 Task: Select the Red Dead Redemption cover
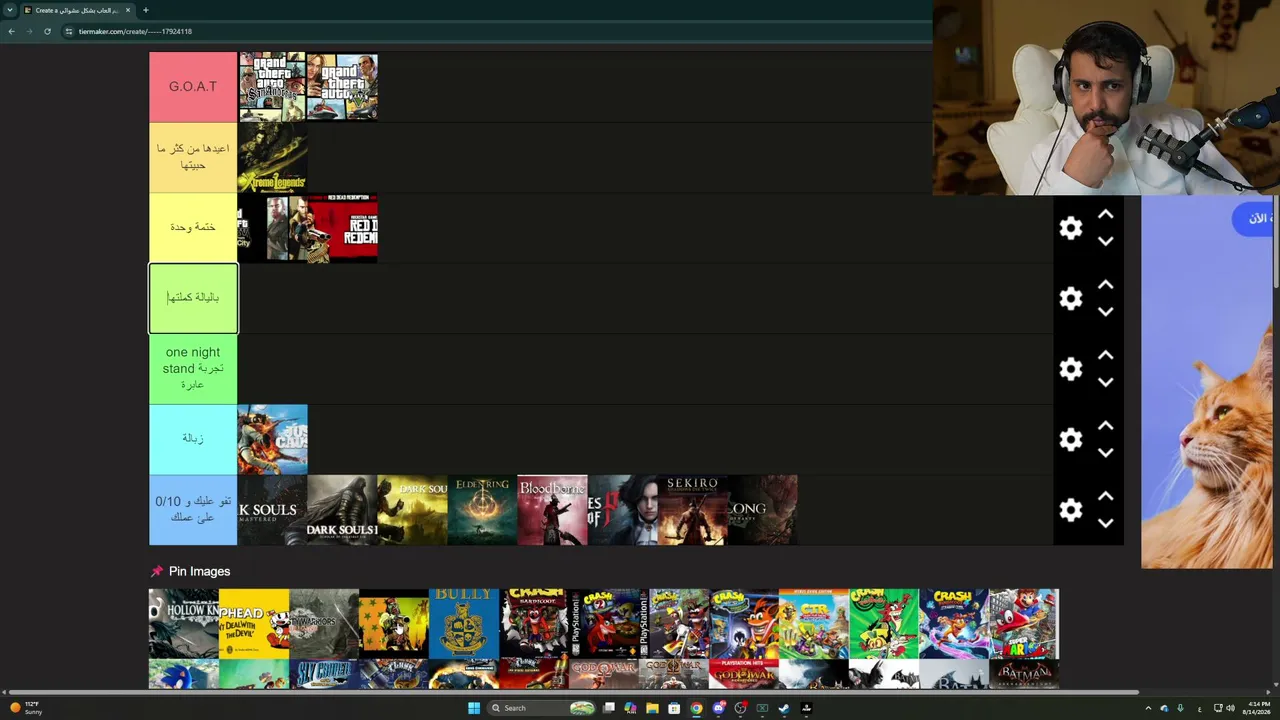(342, 228)
